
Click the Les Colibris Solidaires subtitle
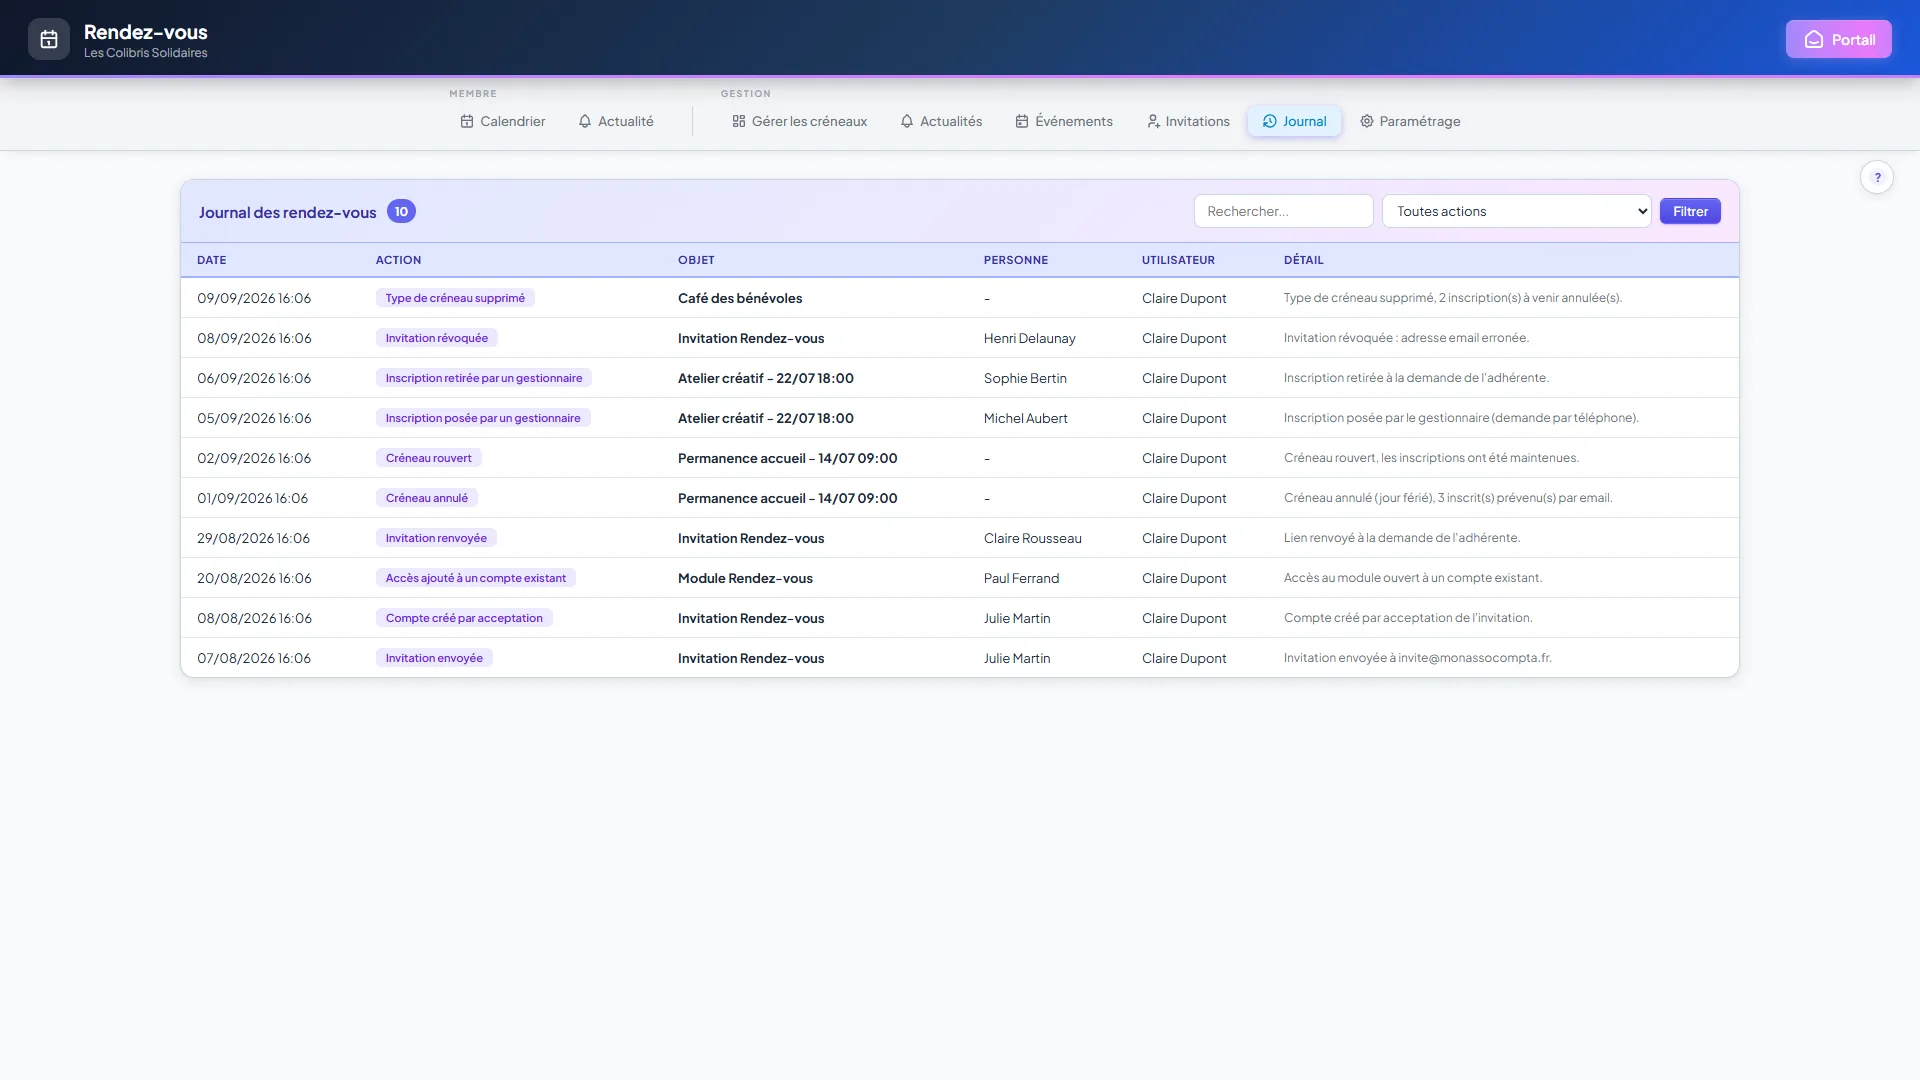[x=146, y=53]
